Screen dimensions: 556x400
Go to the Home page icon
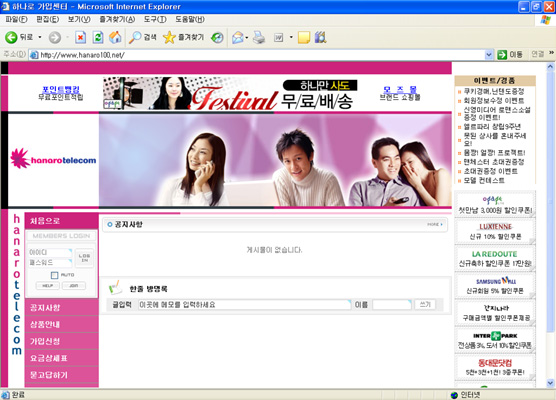click(x=115, y=37)
